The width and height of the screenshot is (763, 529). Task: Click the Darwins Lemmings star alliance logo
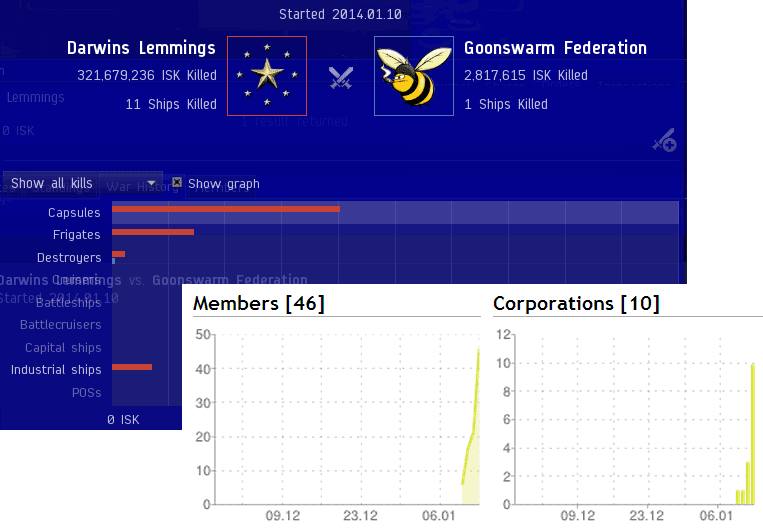tap(267, 76)
